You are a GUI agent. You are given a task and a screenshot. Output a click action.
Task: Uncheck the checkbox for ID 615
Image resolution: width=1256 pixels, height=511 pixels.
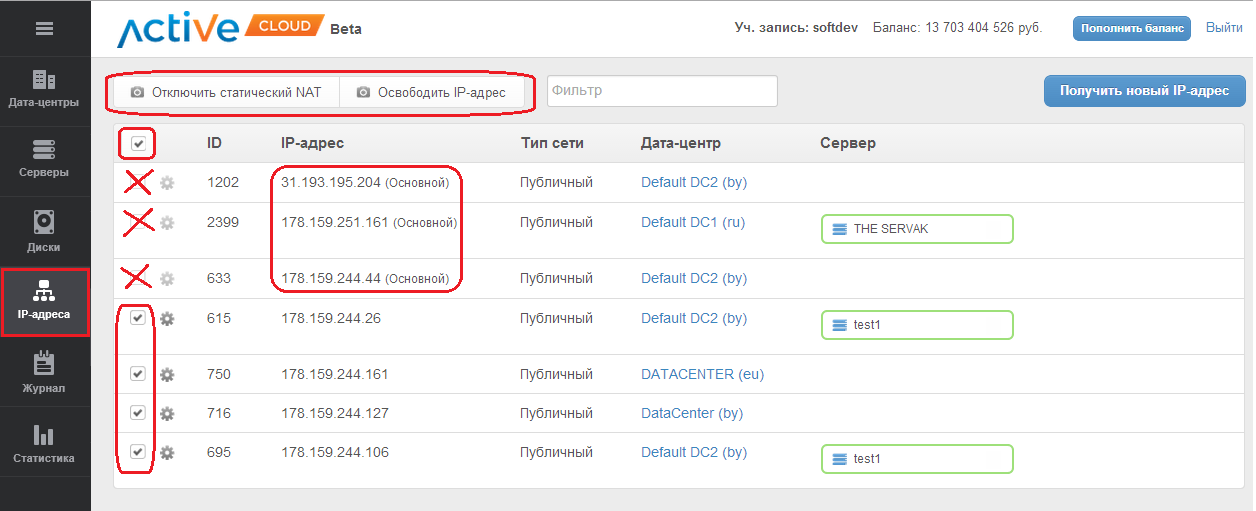point(138,318)
